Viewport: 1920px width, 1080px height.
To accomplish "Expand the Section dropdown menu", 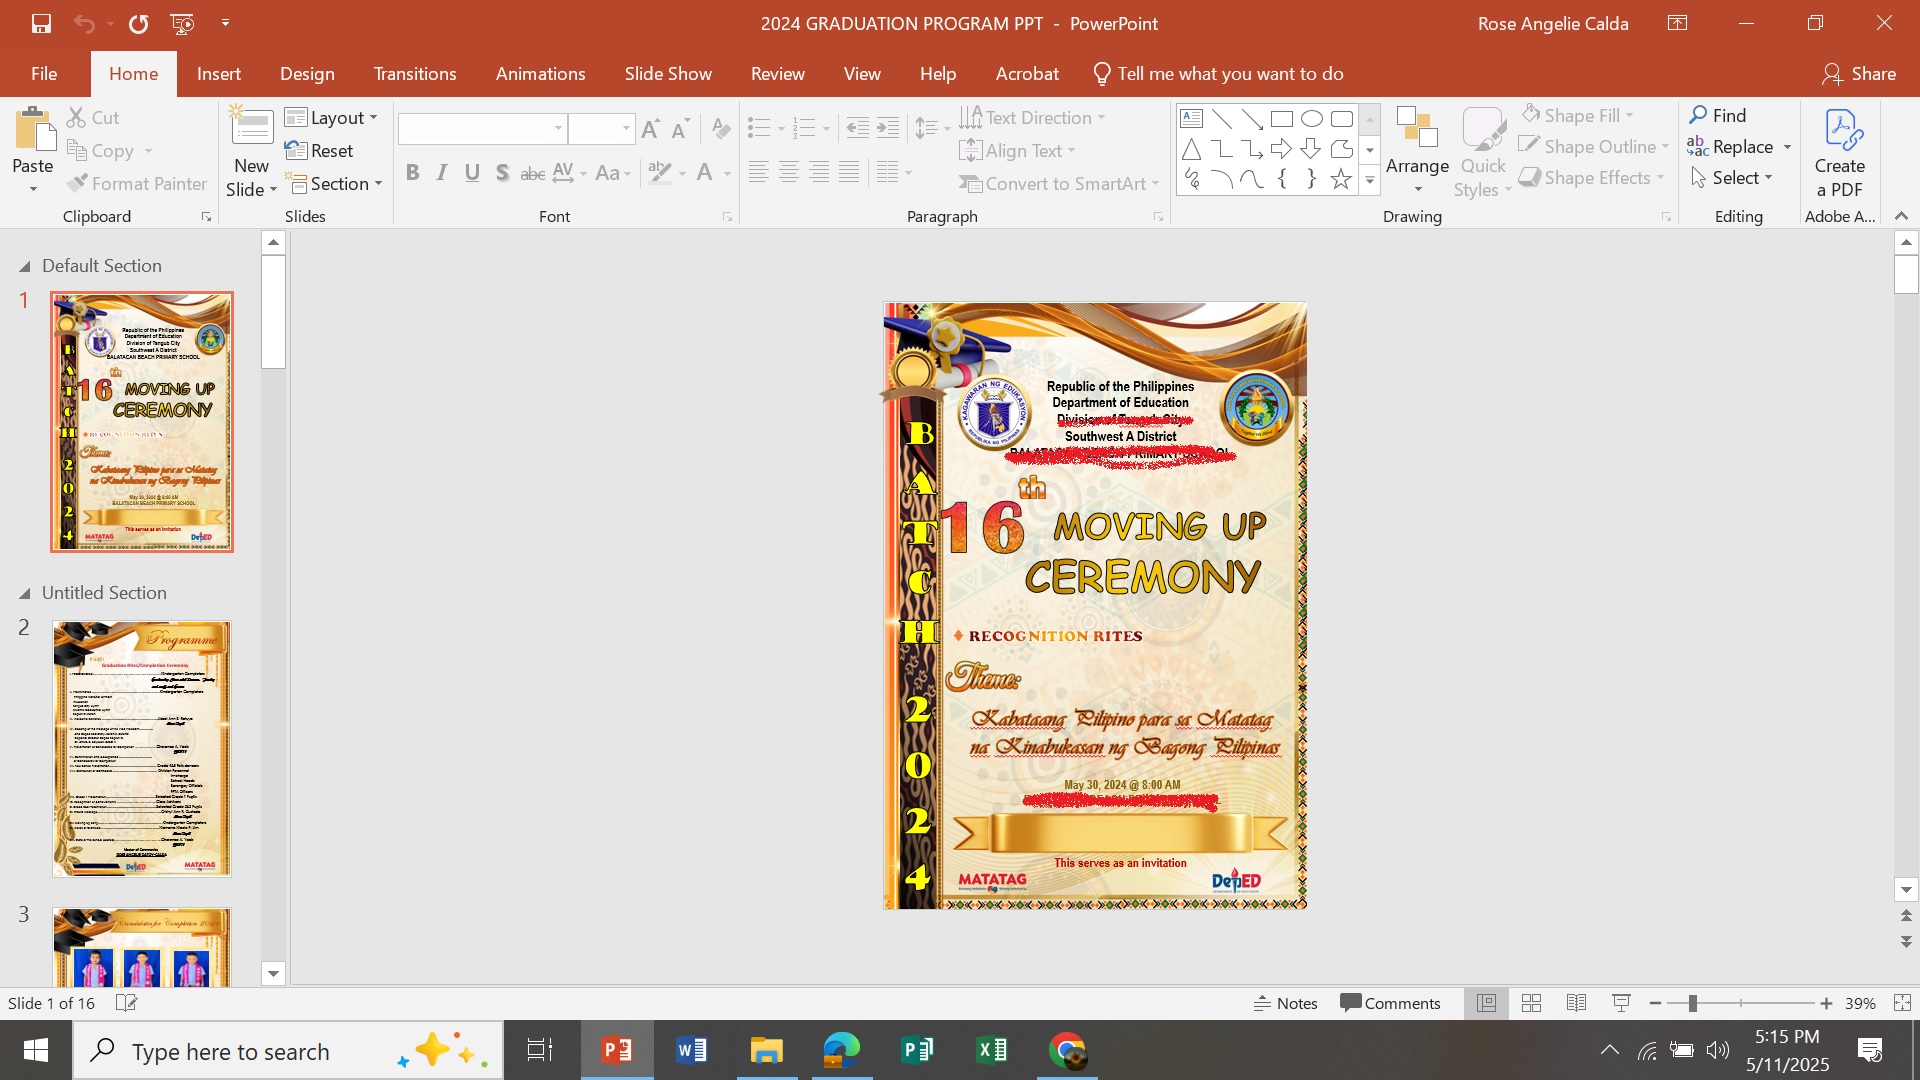I will click(335, 184).
